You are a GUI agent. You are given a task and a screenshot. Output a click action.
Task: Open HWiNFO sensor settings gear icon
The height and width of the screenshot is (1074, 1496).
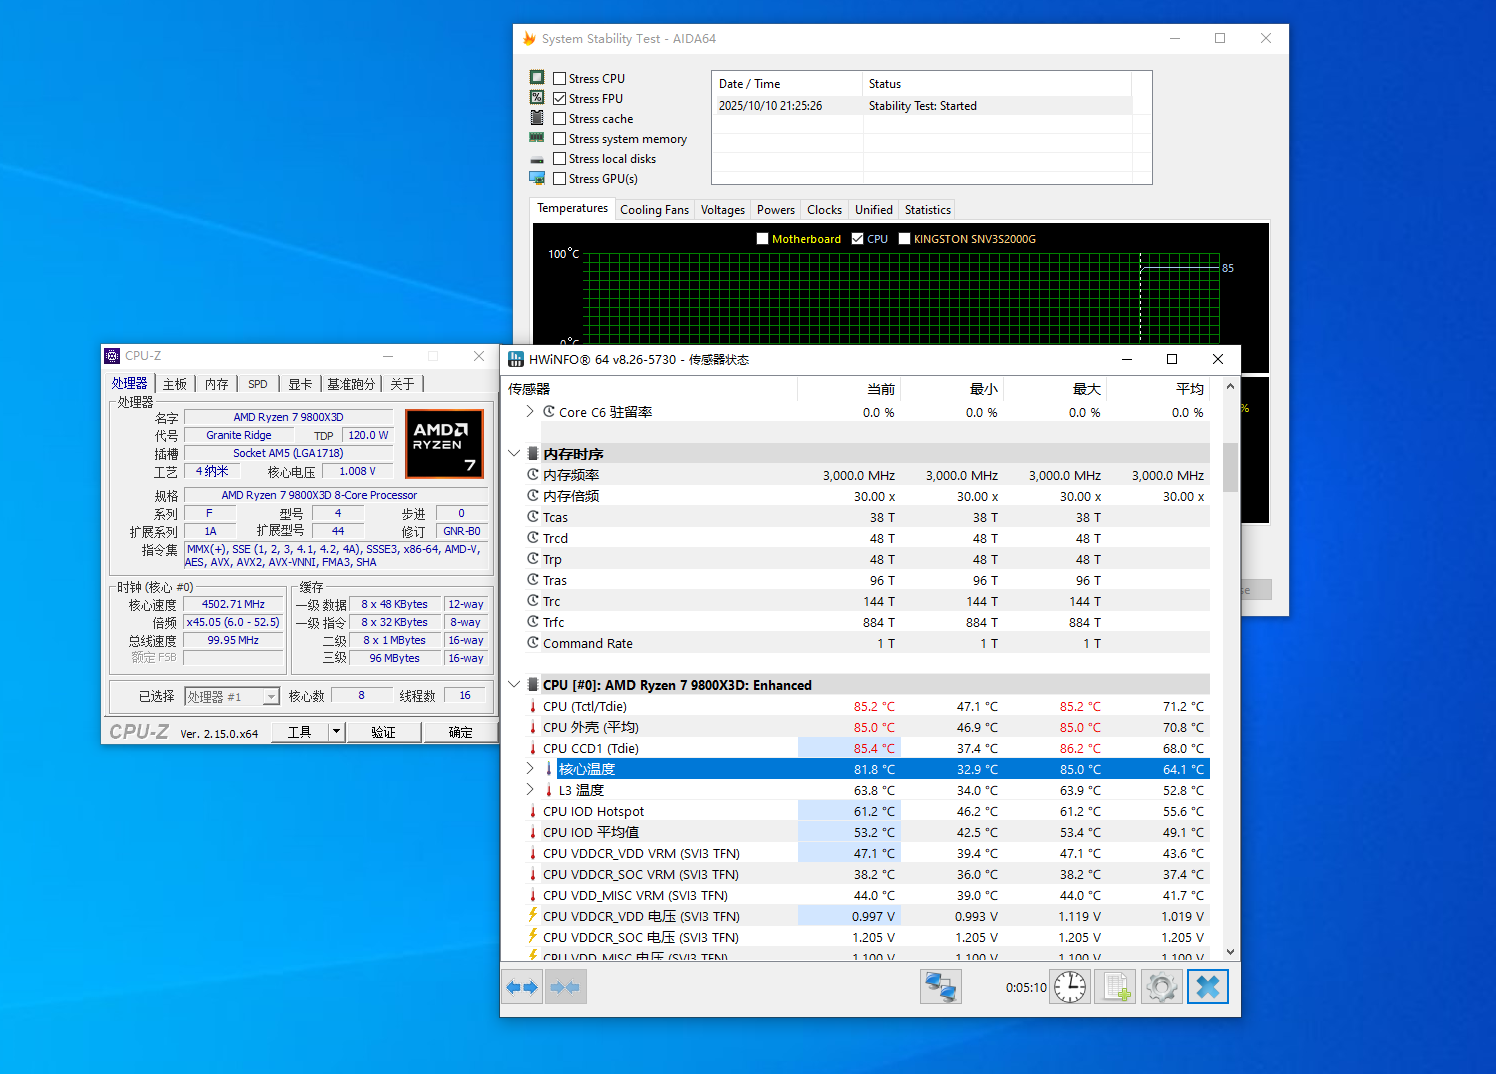click(1161, 987)
